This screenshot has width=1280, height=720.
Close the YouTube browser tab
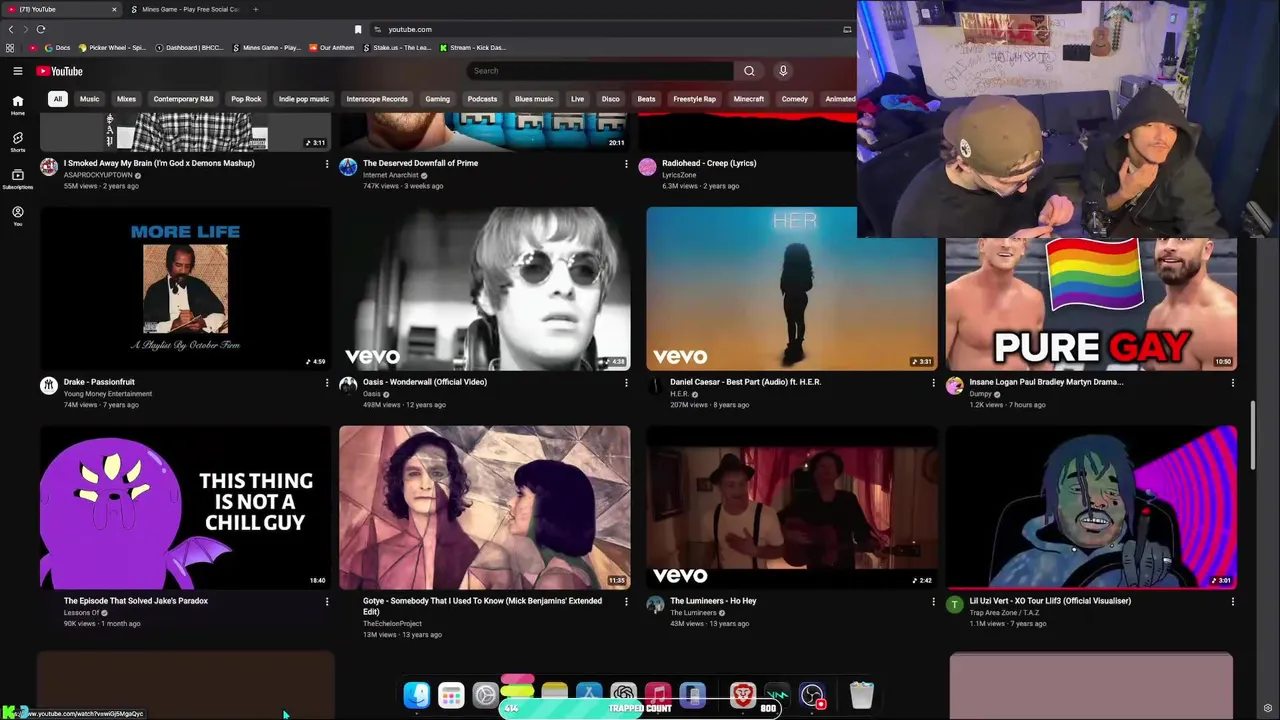[x=114, y=9]
